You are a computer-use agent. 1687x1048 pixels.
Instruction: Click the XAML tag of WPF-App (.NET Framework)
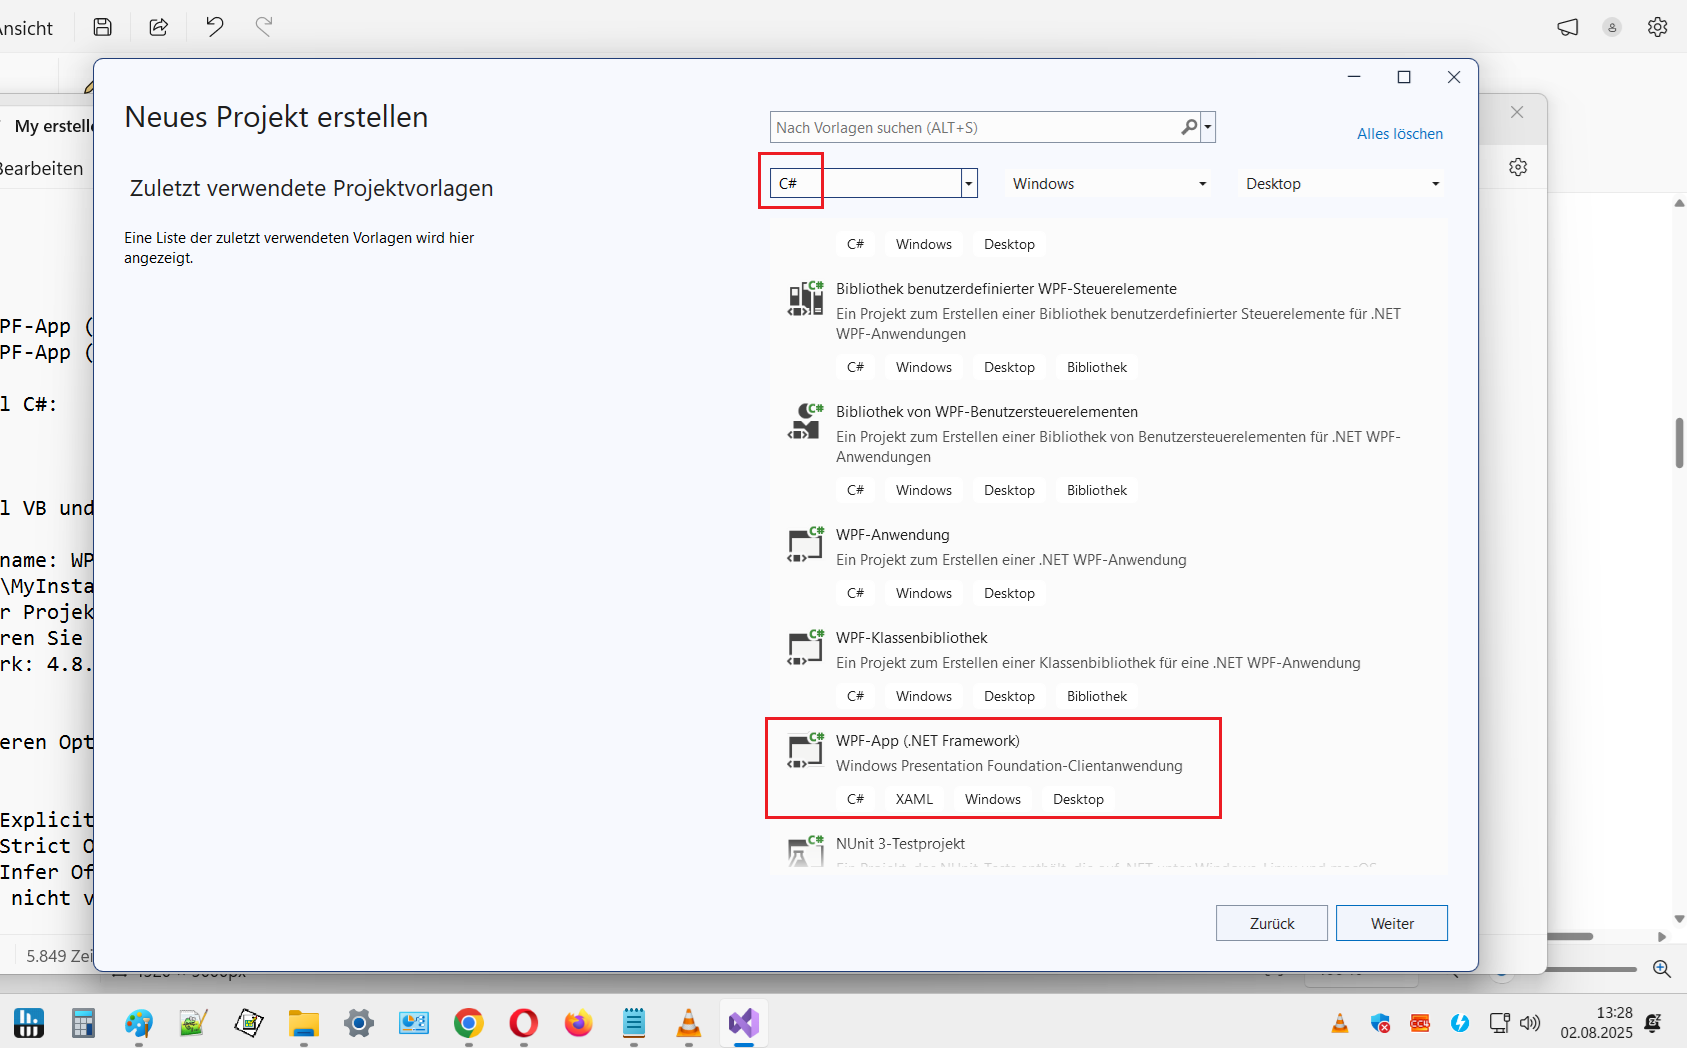914,799
